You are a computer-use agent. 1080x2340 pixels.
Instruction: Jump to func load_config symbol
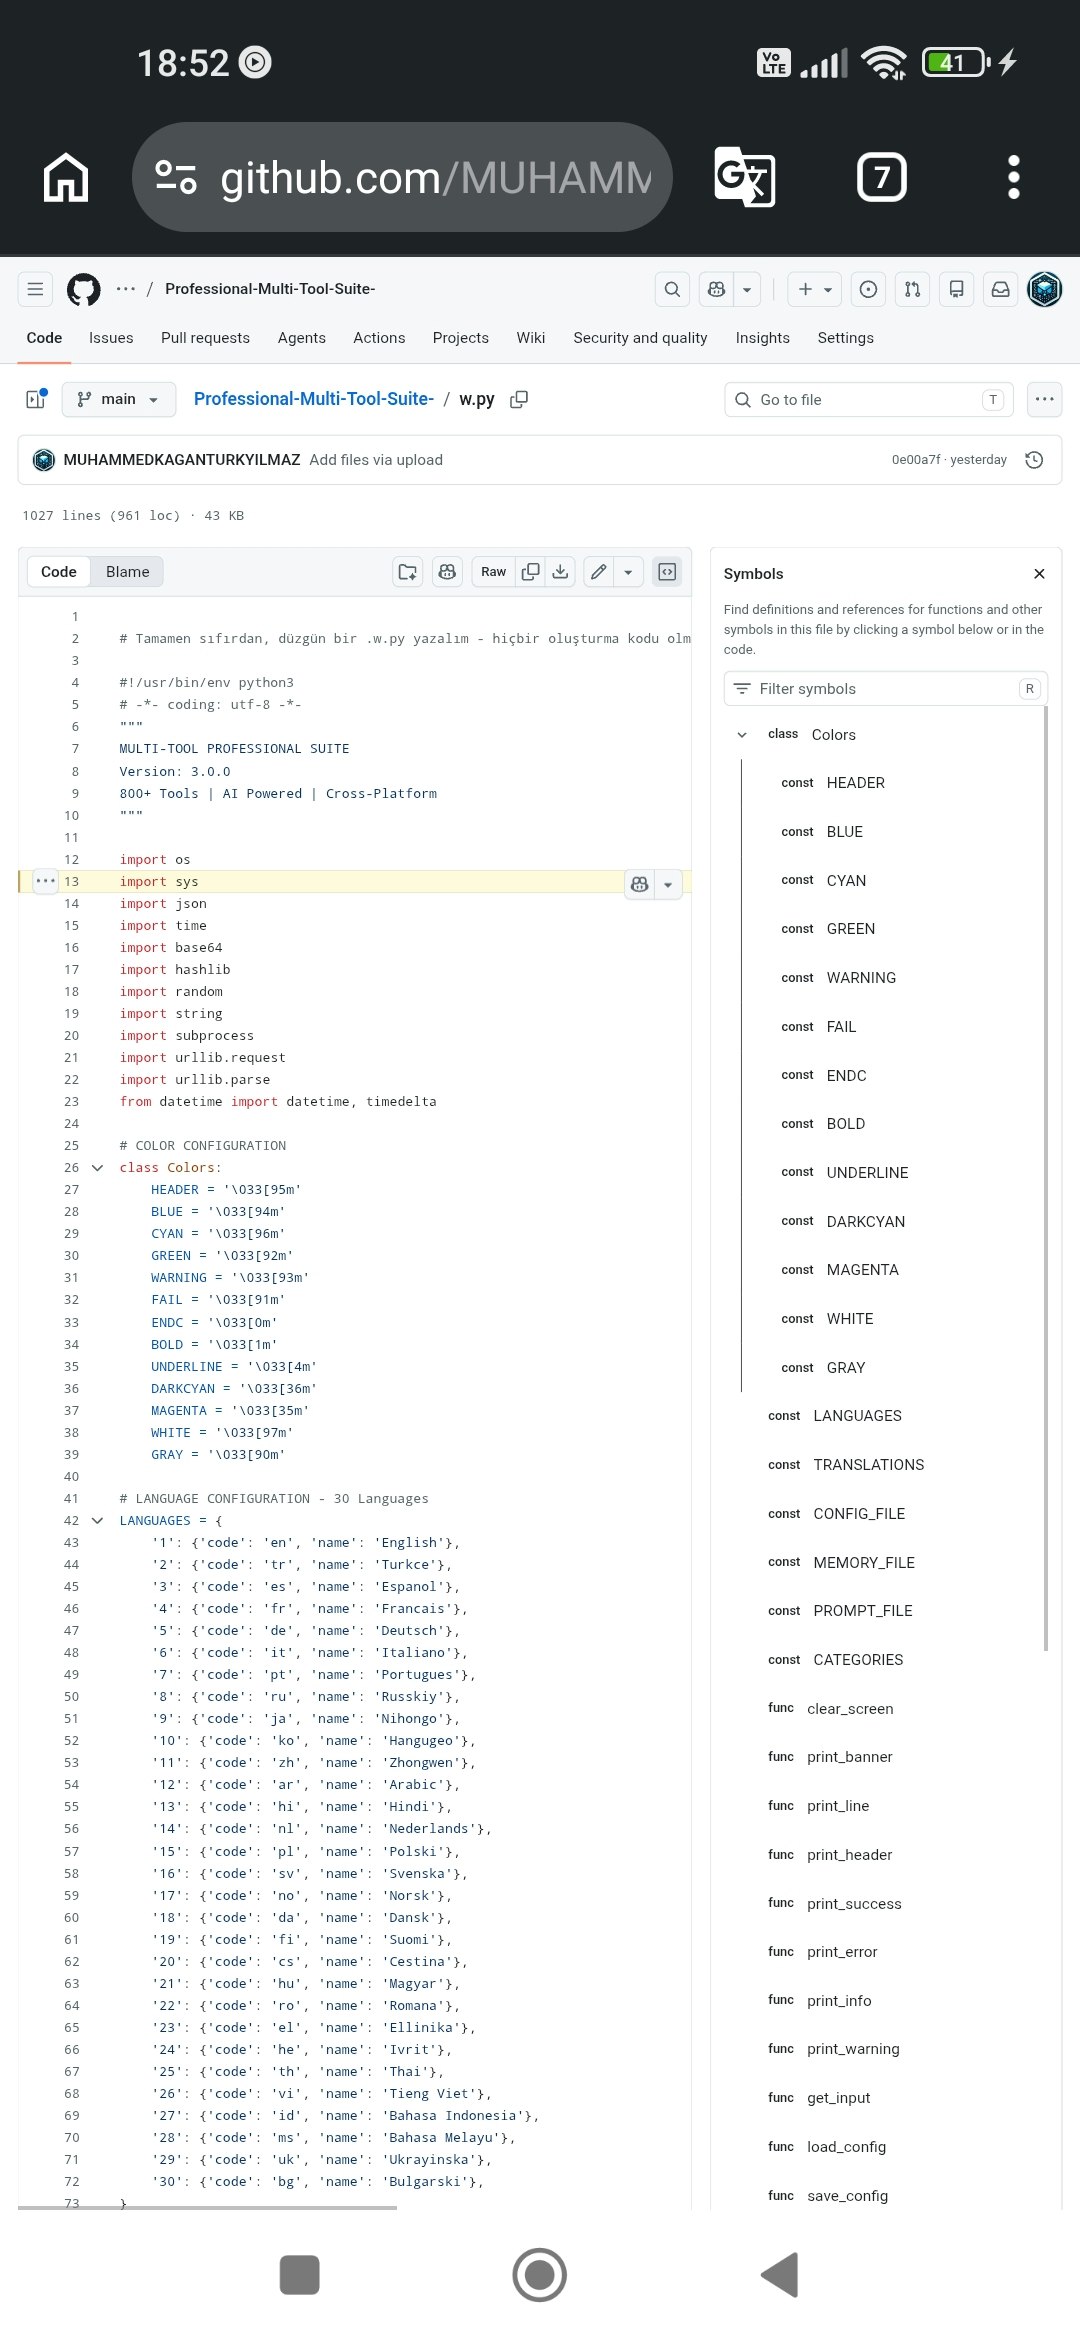(847, 2147)
